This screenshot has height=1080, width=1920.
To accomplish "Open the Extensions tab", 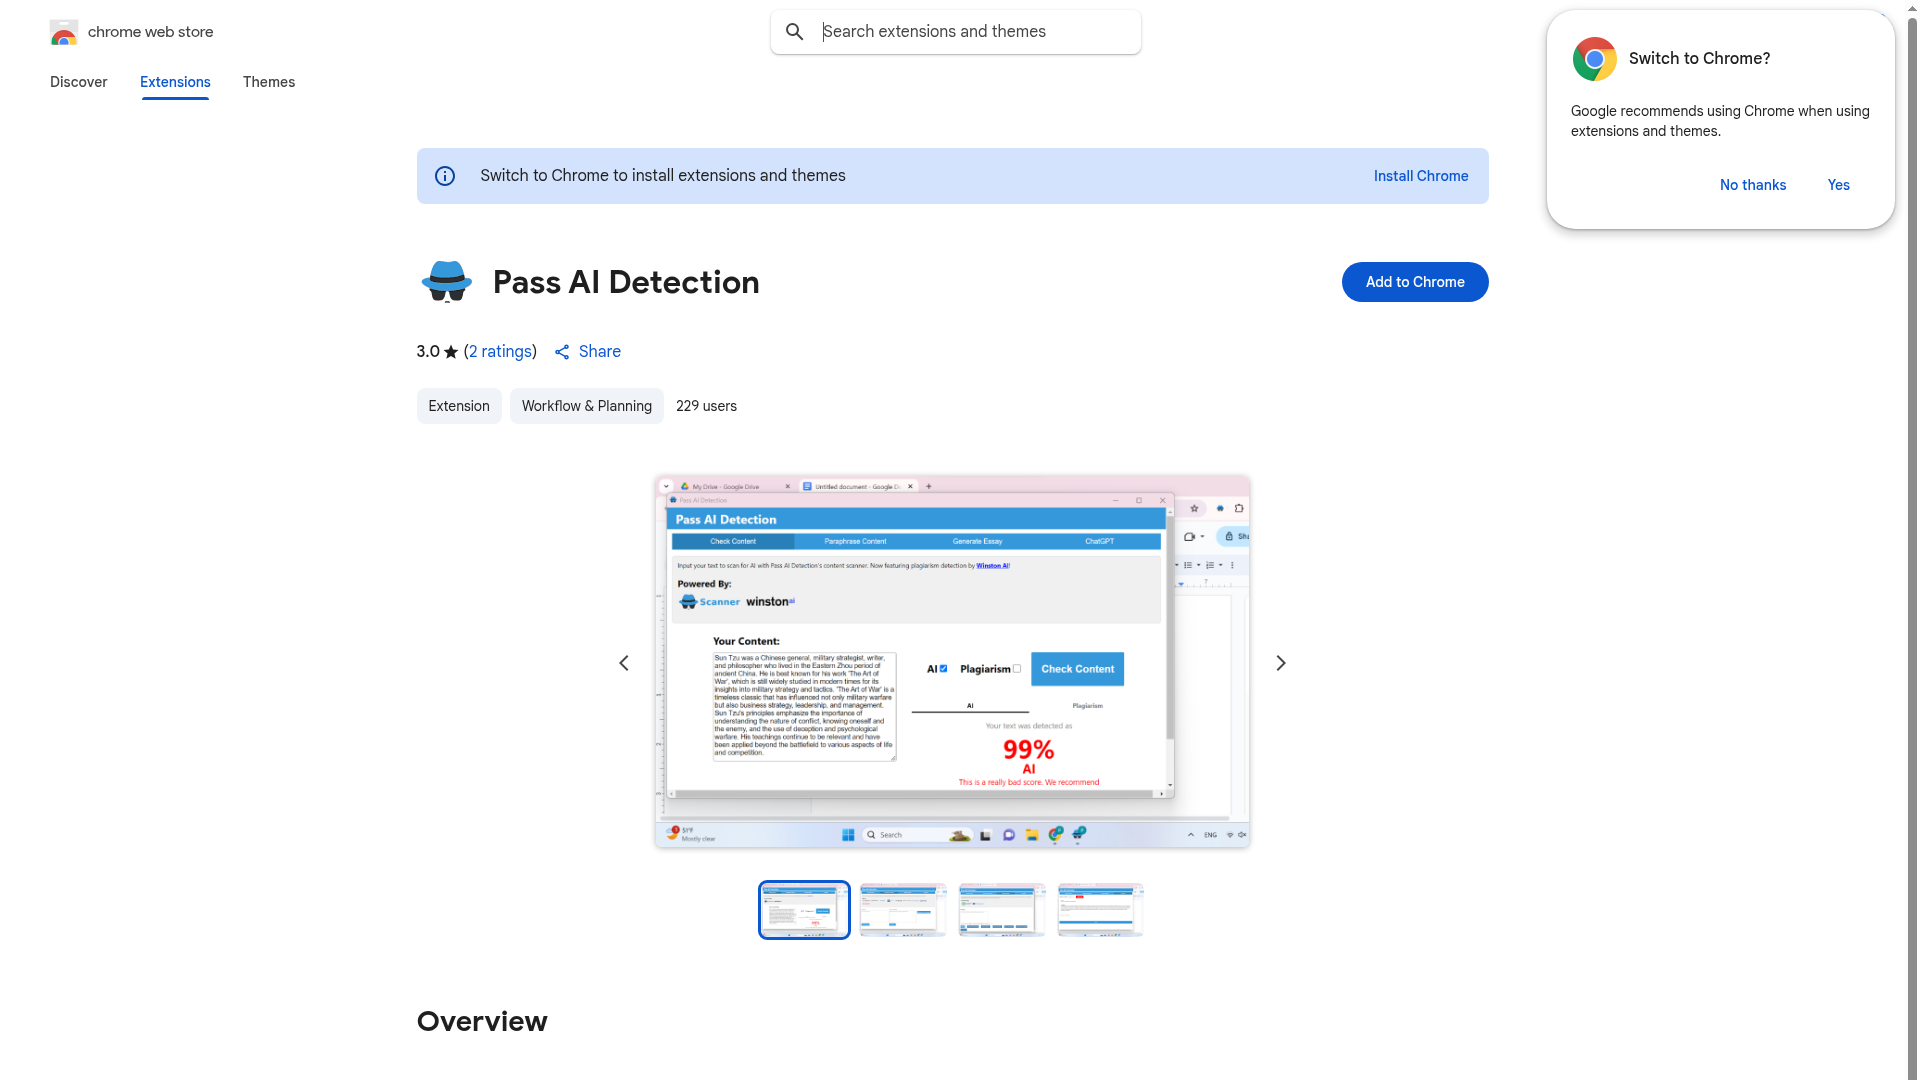I will 175,82.
